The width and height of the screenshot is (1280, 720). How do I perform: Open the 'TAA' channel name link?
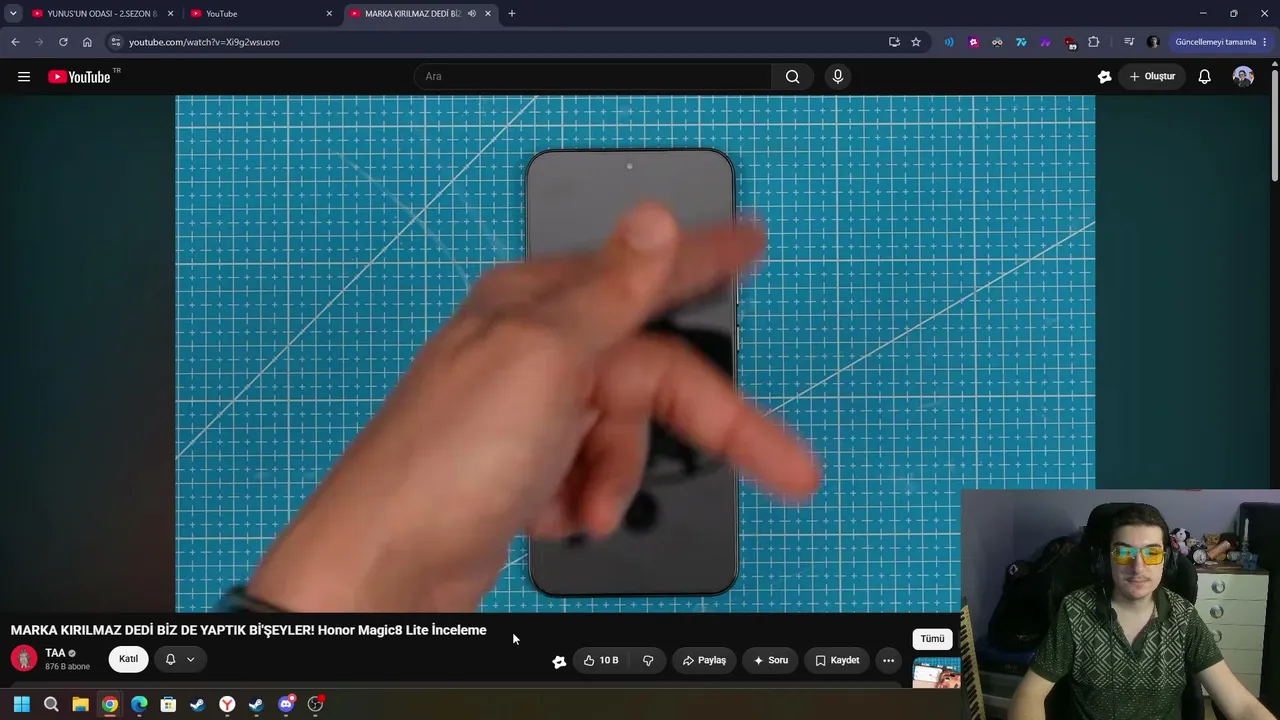55,653
